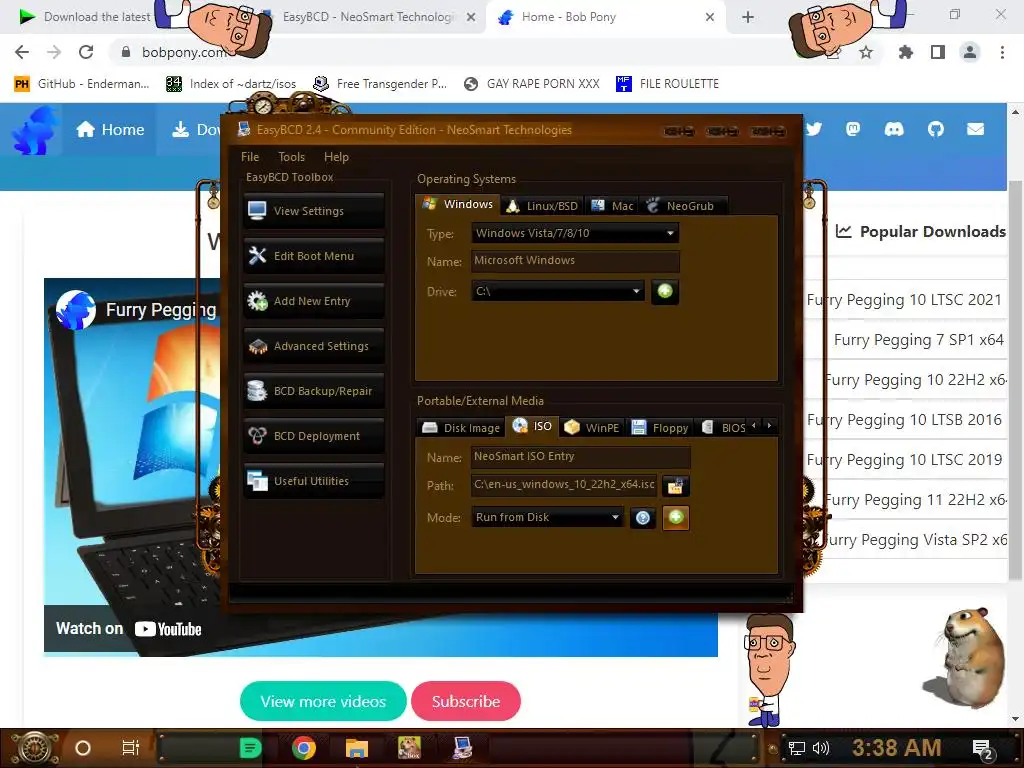The image size is (1024, 768).
Task: Switch to Mac operating system tab
Action: click(x=612, y=206)
